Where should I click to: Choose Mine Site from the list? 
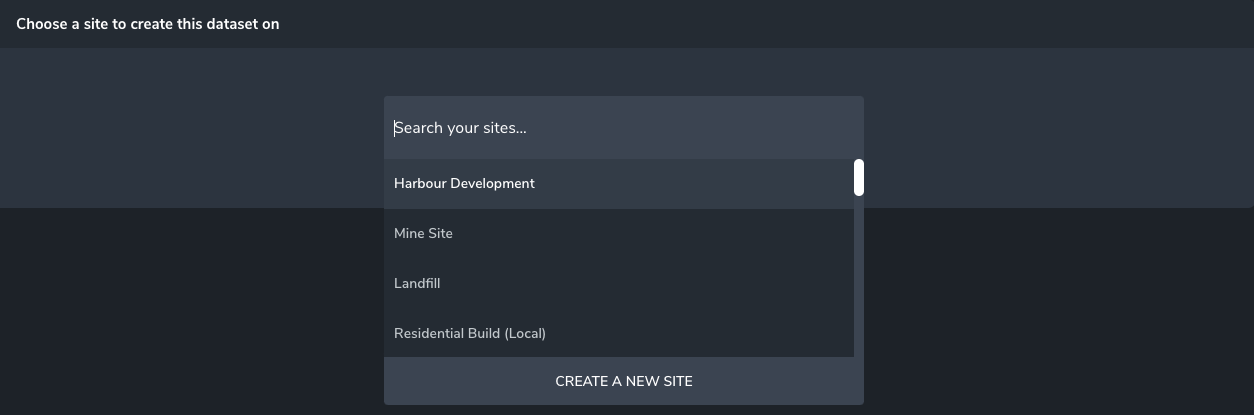click(424, 234)
